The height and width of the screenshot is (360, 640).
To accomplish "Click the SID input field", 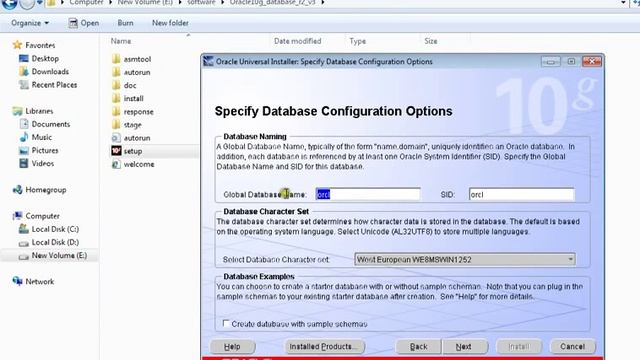I will coord(522,194).
